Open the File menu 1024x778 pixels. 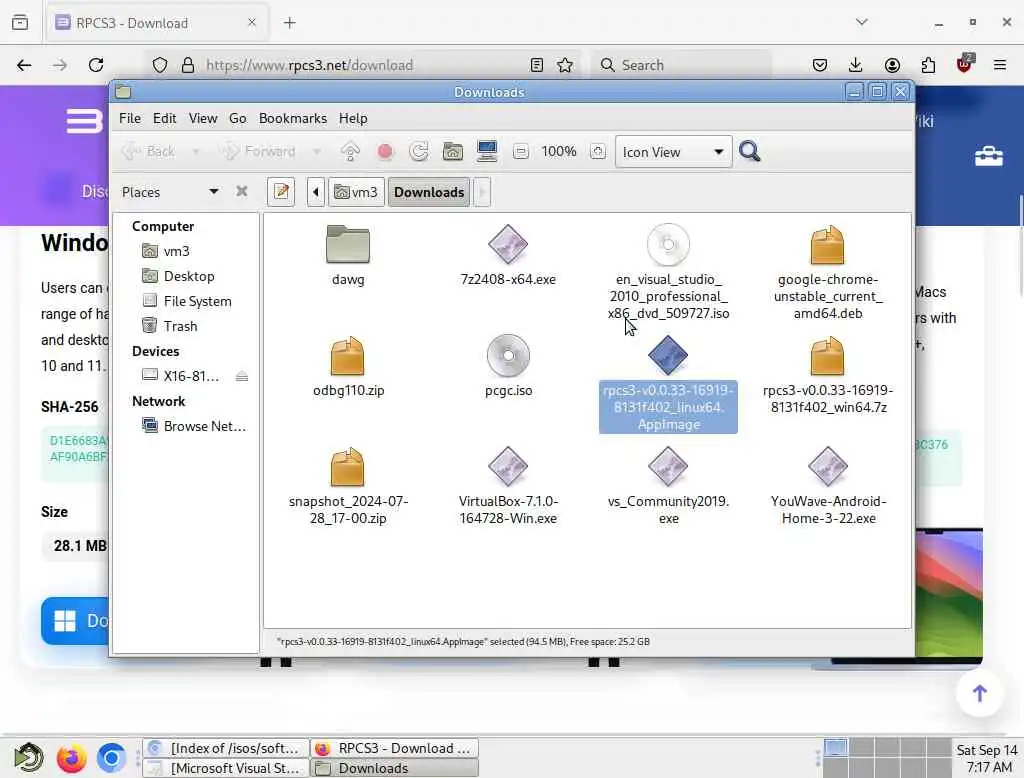[129, 118]
